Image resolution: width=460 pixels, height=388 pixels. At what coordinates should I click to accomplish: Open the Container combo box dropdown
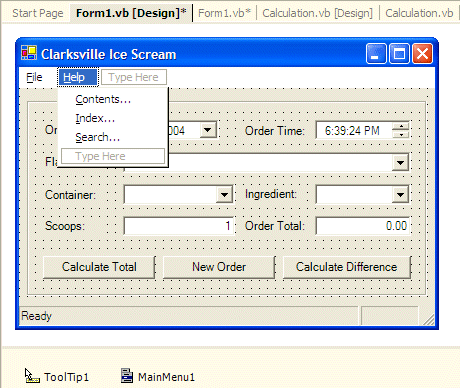point(224,194)
